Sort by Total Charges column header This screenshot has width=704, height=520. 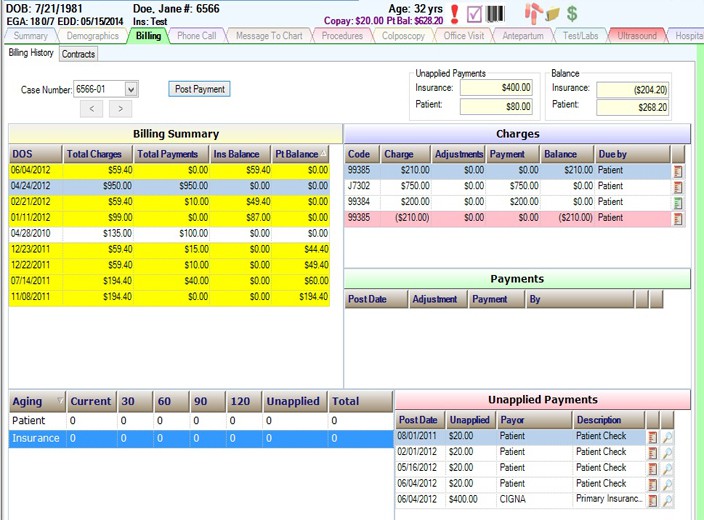point(97,154)
